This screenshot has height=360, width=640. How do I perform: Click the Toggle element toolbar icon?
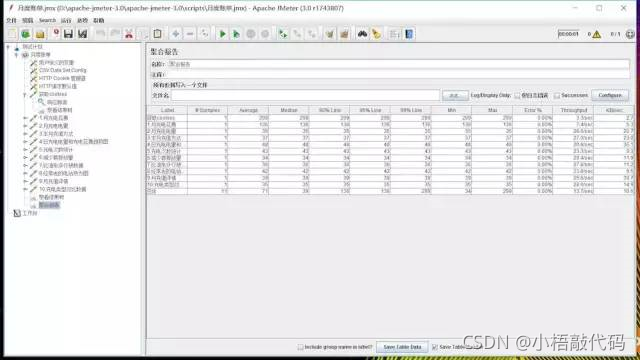click(204, 34)
